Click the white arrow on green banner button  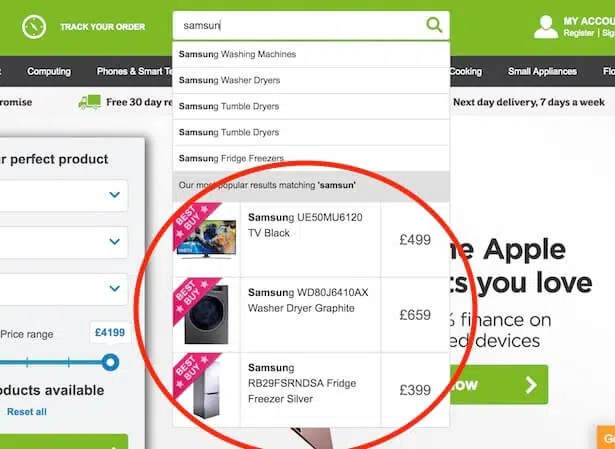tap(531, 385)
